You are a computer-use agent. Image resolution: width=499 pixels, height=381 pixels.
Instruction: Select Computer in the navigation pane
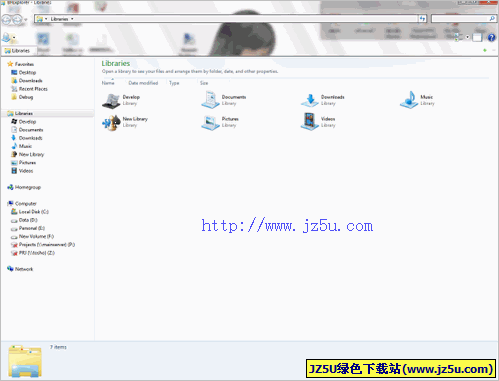(x=26, y=204)
